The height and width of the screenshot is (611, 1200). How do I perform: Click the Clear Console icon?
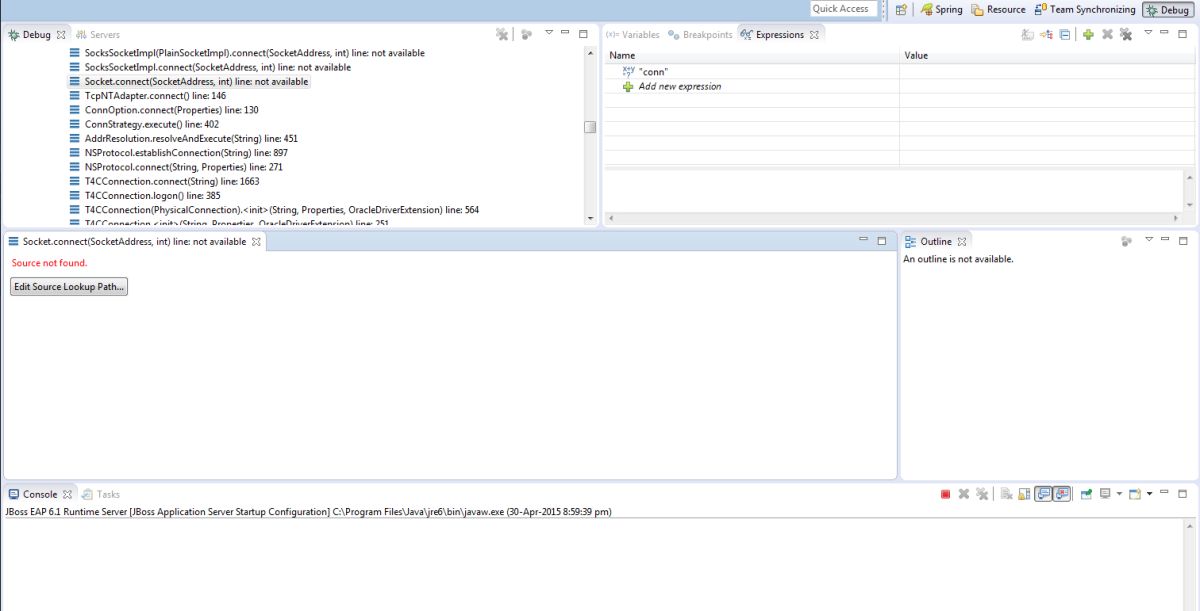point(1007,494)
